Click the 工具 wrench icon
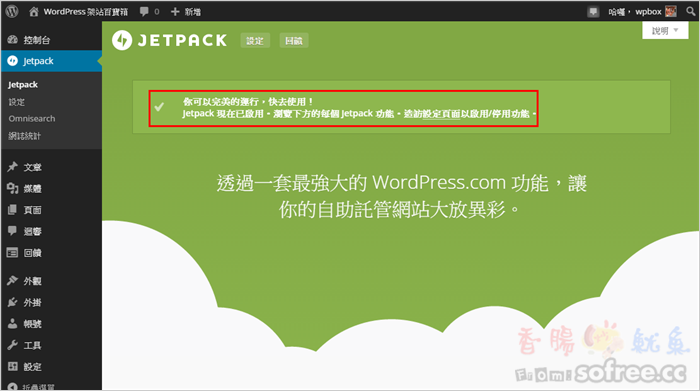 click(x=12, y=345)
